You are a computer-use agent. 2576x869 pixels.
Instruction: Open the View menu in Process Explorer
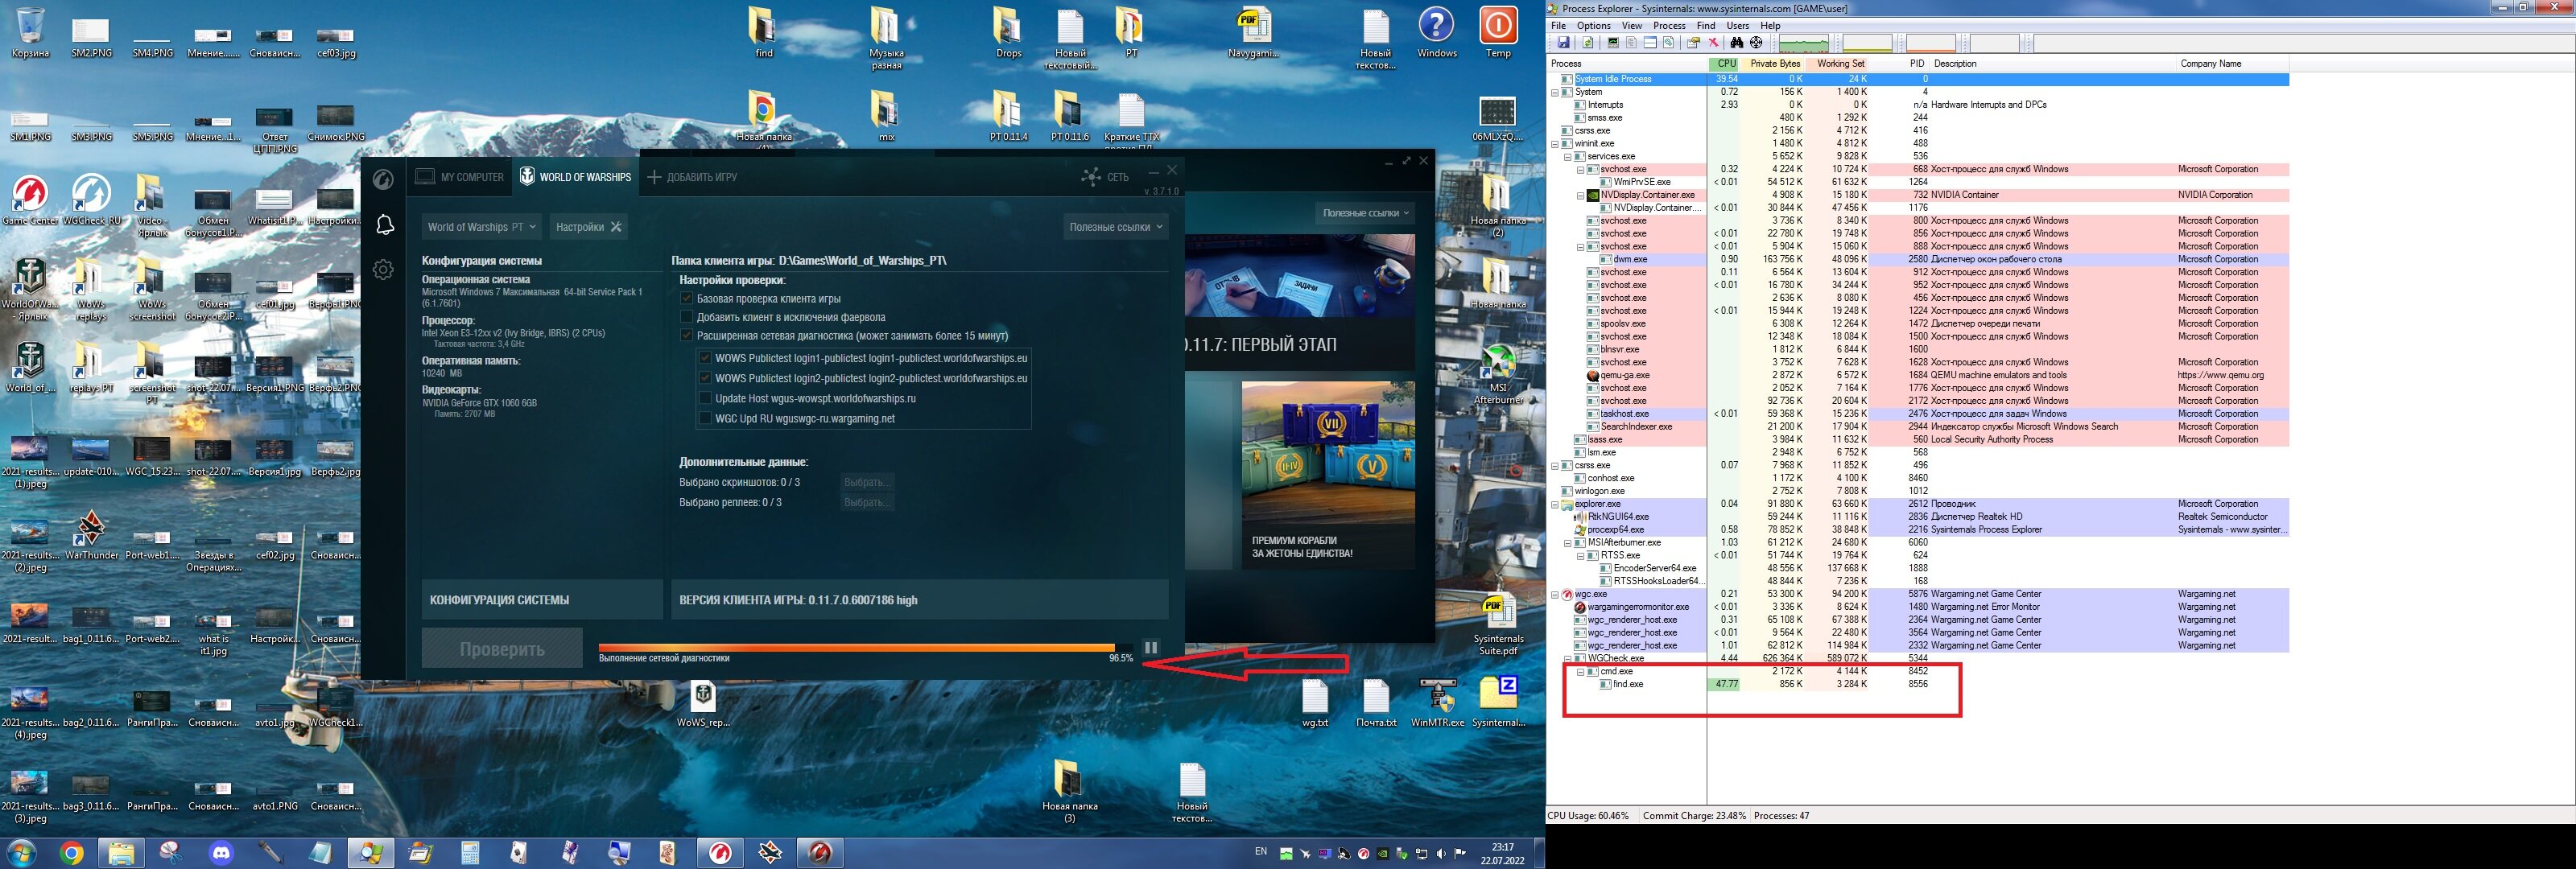pos(1632,26)
